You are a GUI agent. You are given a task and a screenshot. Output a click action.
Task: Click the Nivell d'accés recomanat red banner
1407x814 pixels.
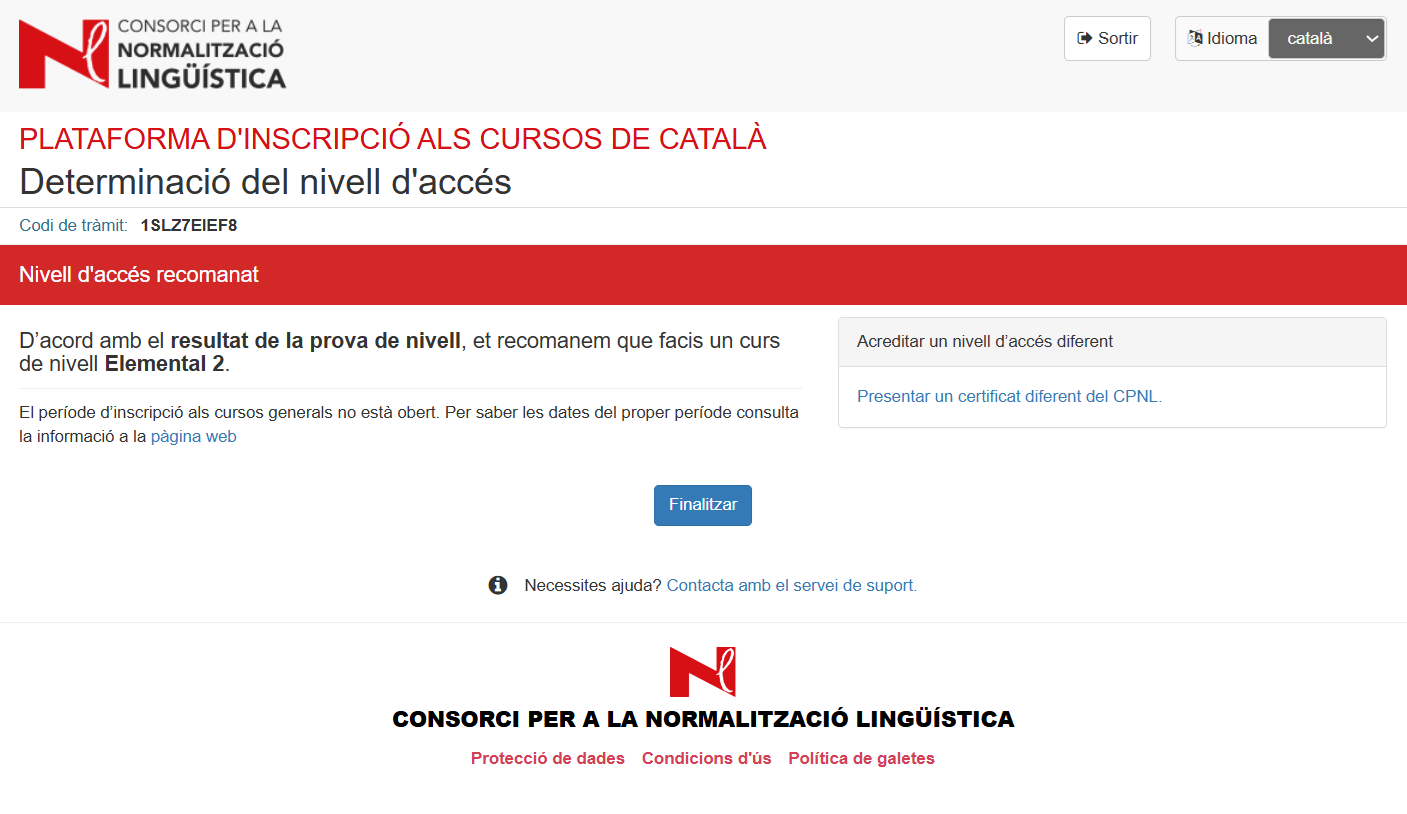139,275
